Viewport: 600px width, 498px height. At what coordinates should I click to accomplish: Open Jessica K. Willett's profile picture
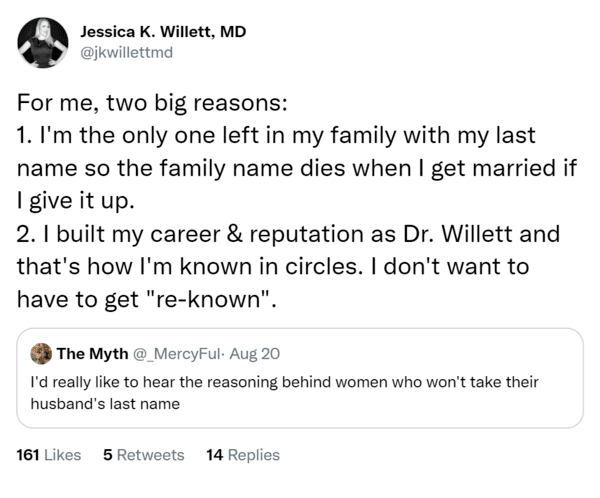43,43
